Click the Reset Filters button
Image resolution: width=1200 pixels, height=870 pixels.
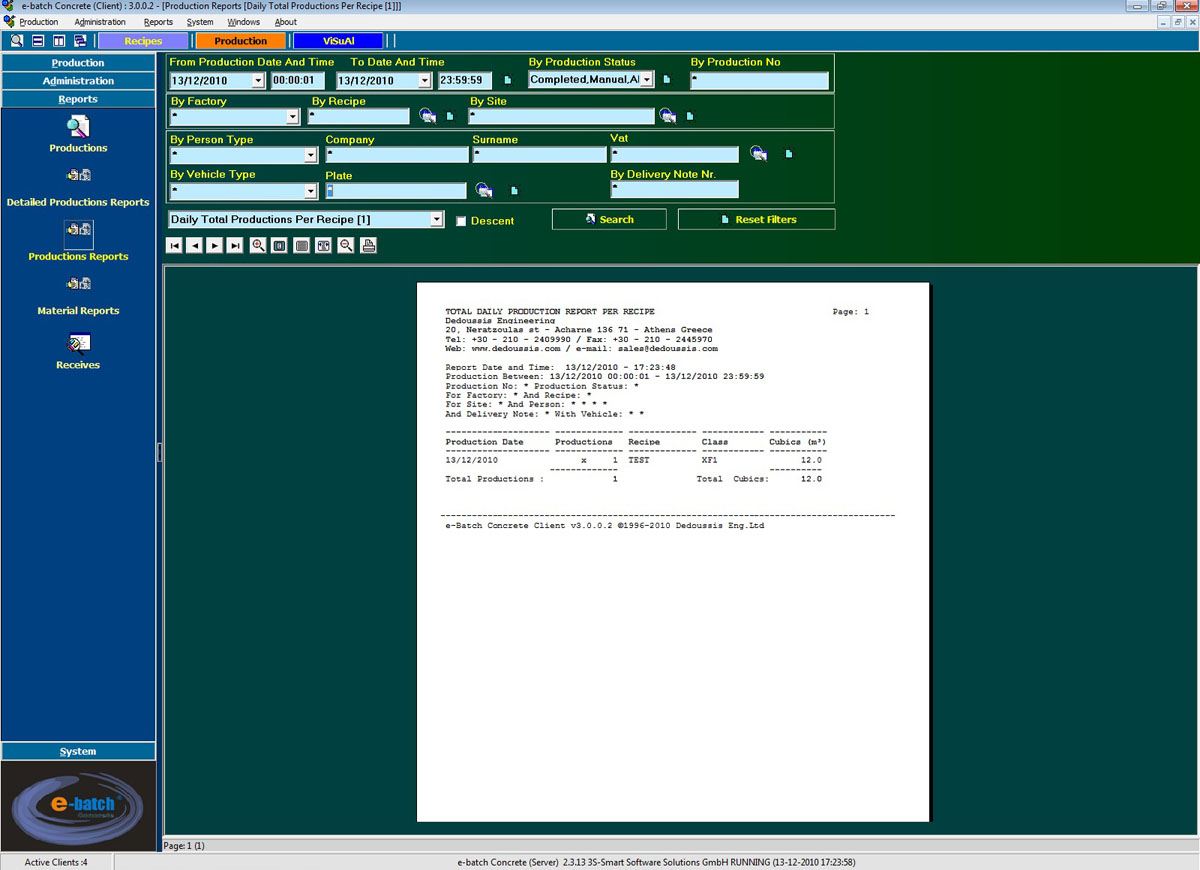(x=756, y=219)
